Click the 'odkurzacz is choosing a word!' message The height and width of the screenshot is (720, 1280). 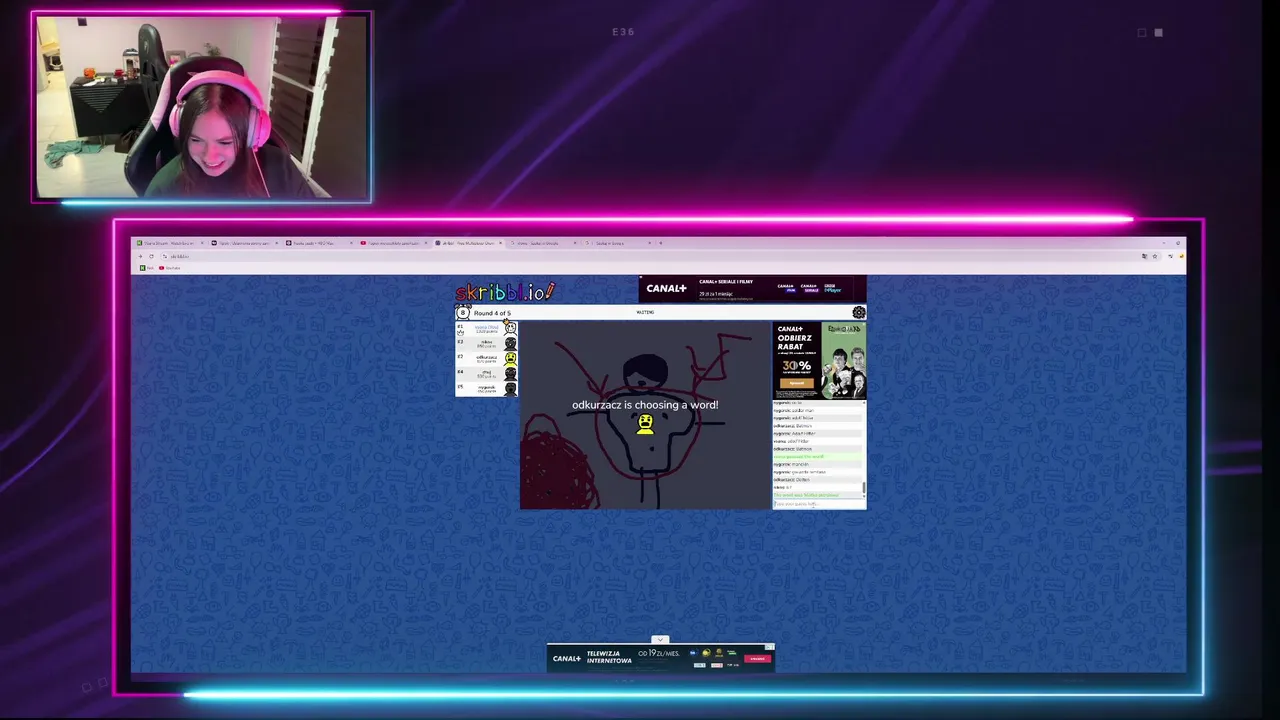coord(645,405)
